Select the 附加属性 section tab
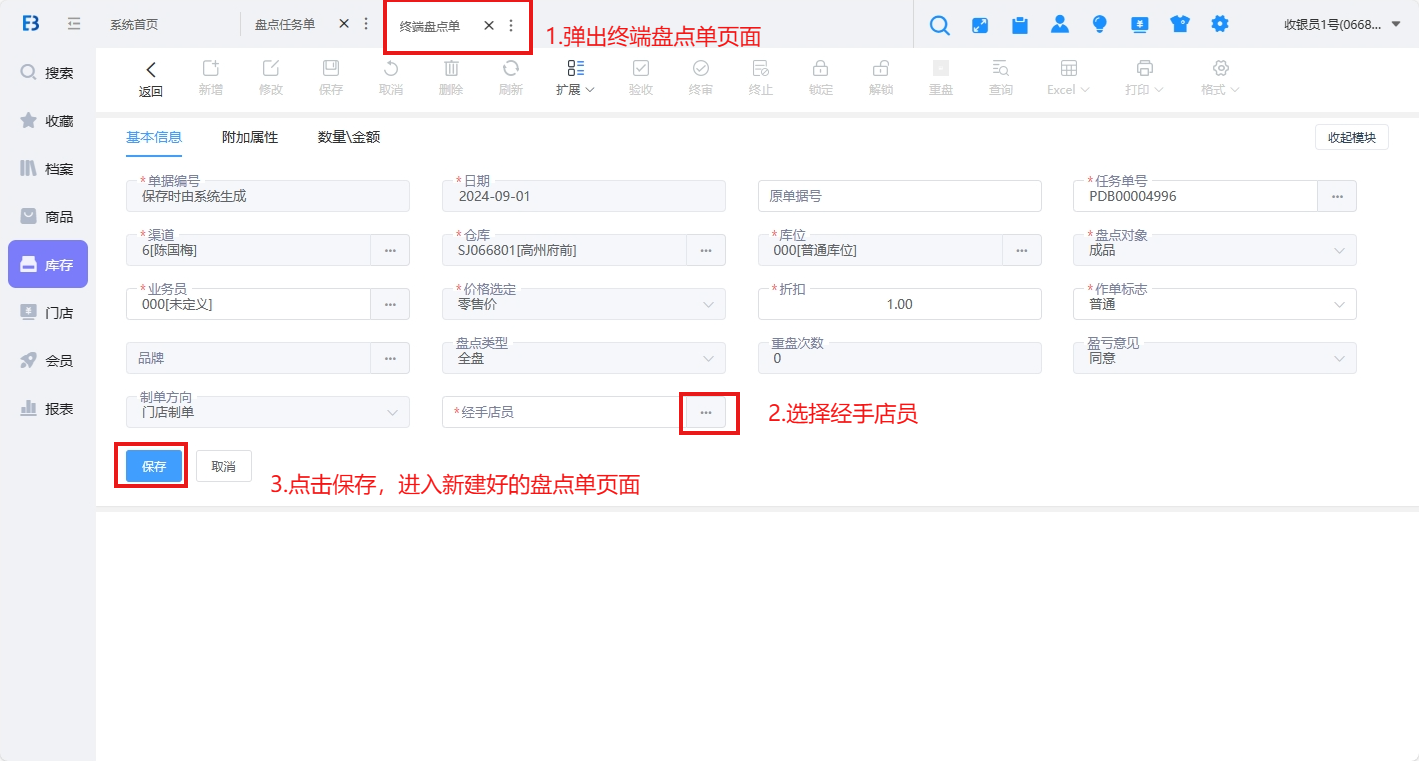Image resolution: width=1419 pixels, height=761 pixels. [250, 138]
